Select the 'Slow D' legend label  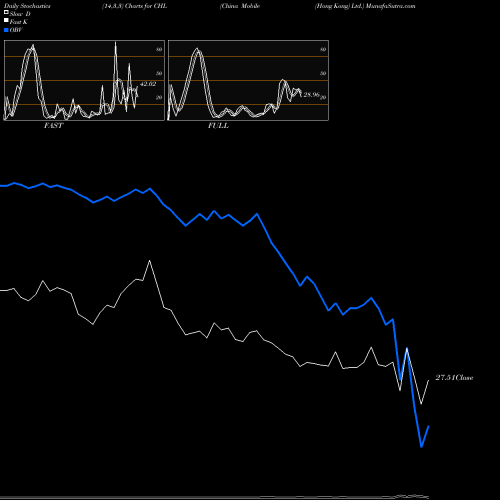[20, 14]
